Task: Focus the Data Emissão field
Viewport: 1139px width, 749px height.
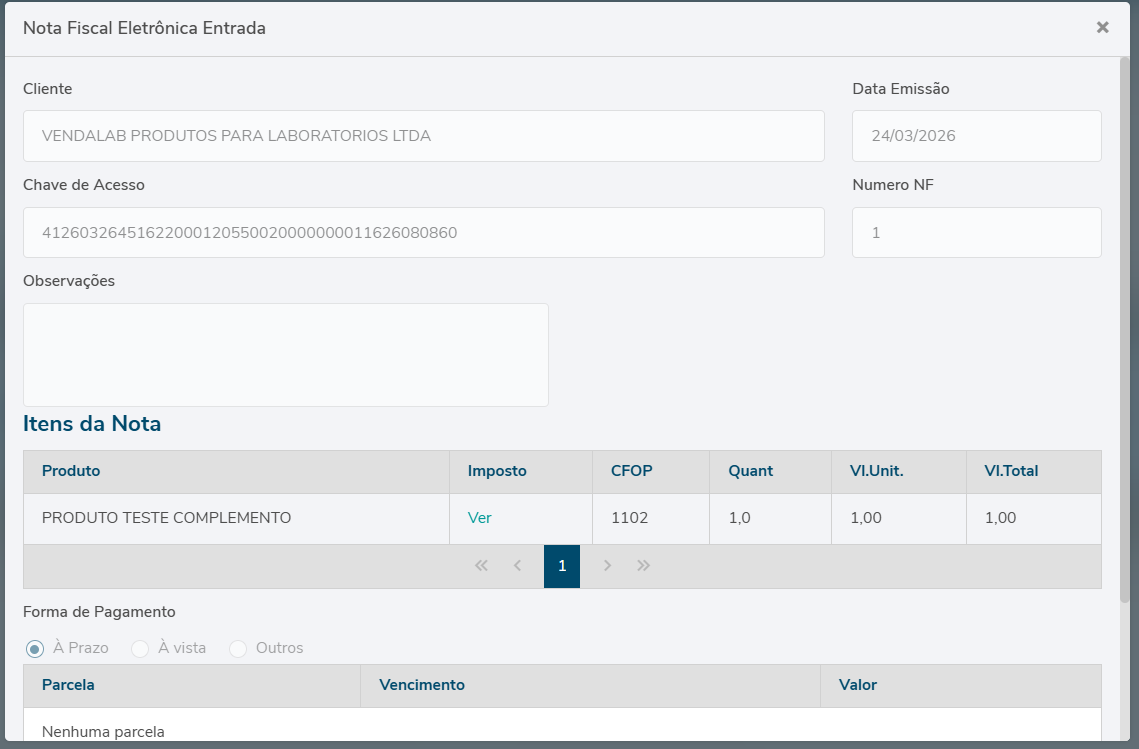Action: pos(976,136)
